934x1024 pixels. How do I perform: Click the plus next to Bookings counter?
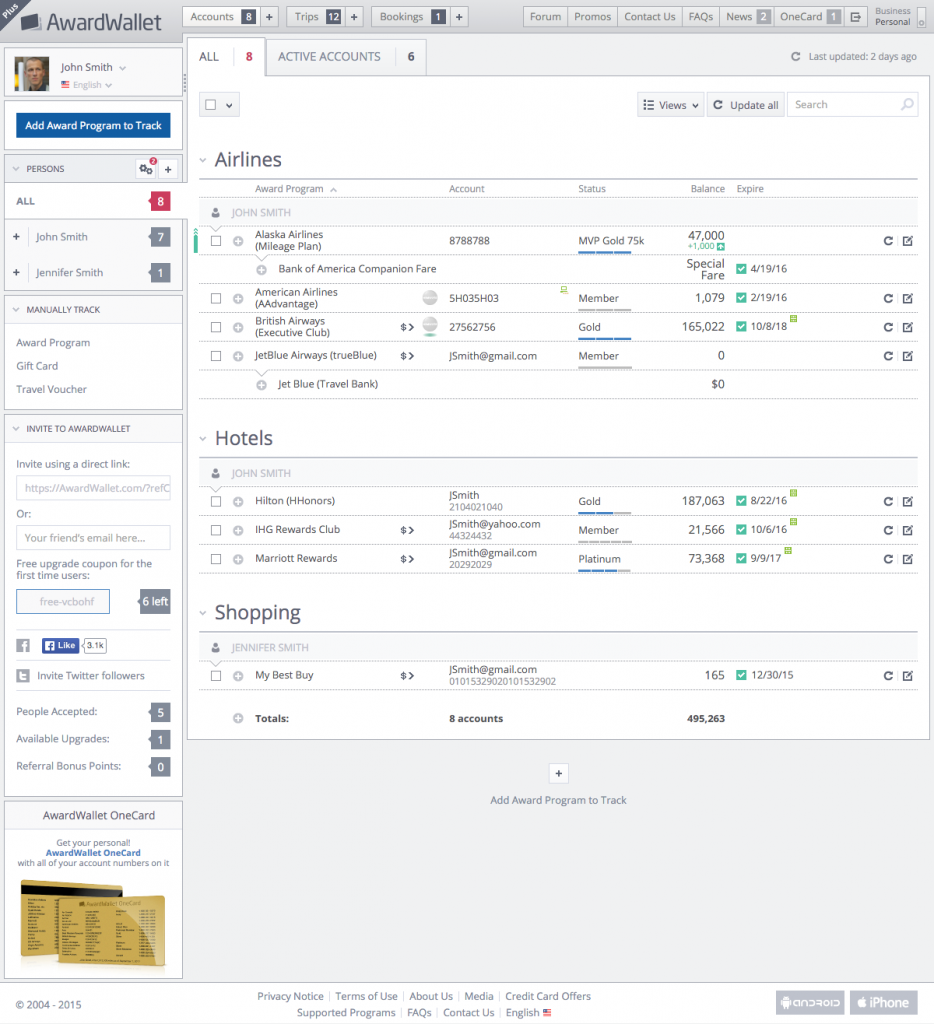459,17
